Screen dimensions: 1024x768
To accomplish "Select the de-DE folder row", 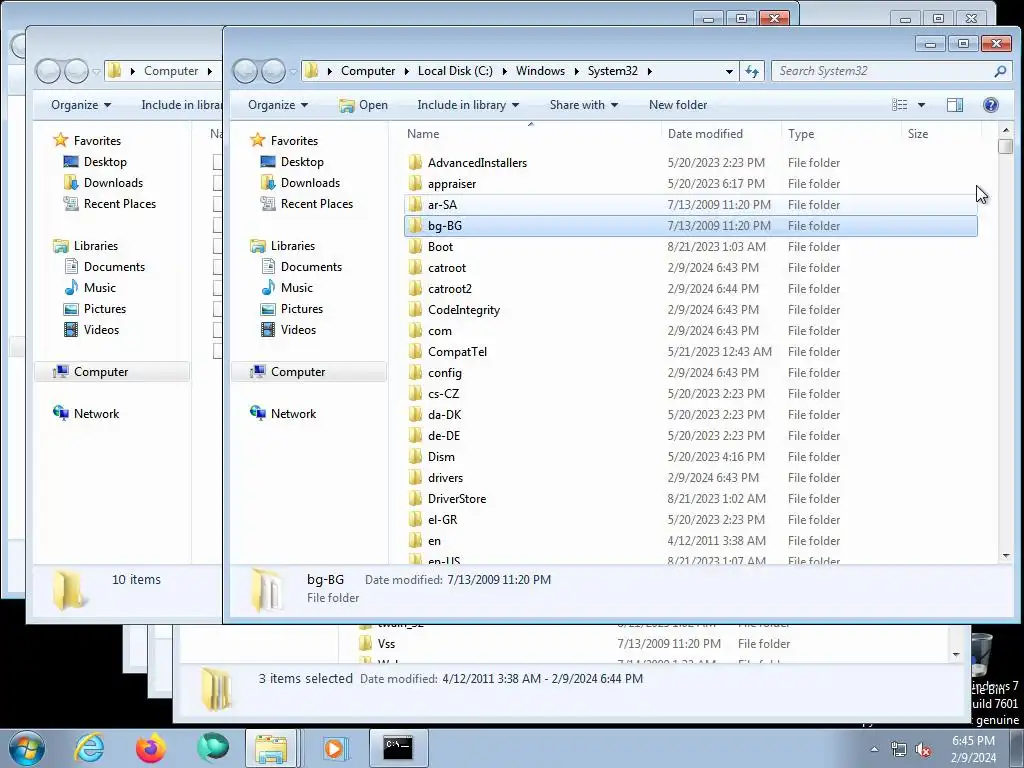I will click(x=690, y=436).
